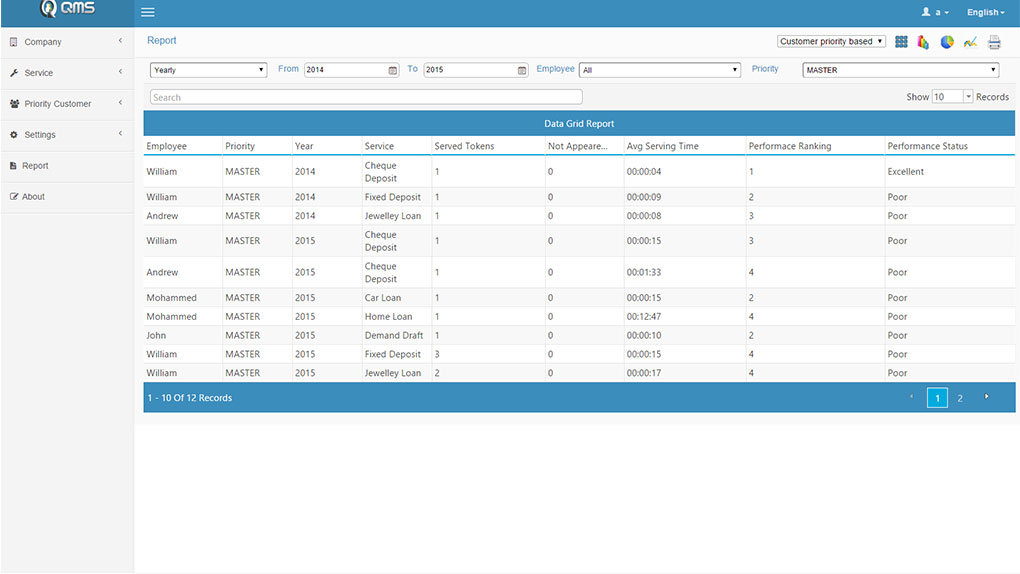Click the Priority Customer people icon
This screenshot has height=574, width=1020.
[14, 103]
